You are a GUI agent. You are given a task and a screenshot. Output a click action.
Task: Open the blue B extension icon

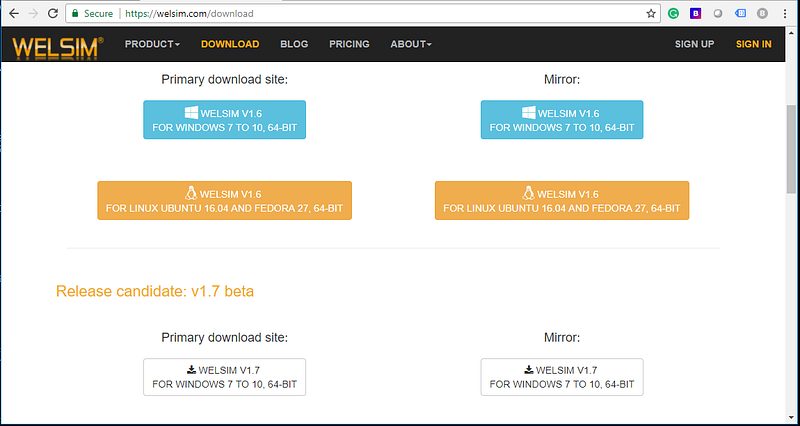pyautogui.click(x=695, y=14)
